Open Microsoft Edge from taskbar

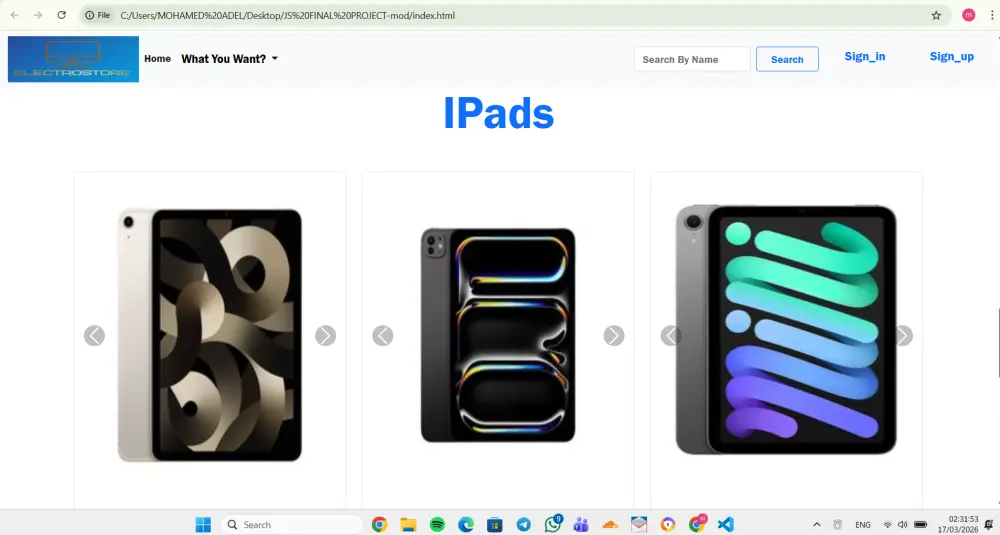coord(466,524)
